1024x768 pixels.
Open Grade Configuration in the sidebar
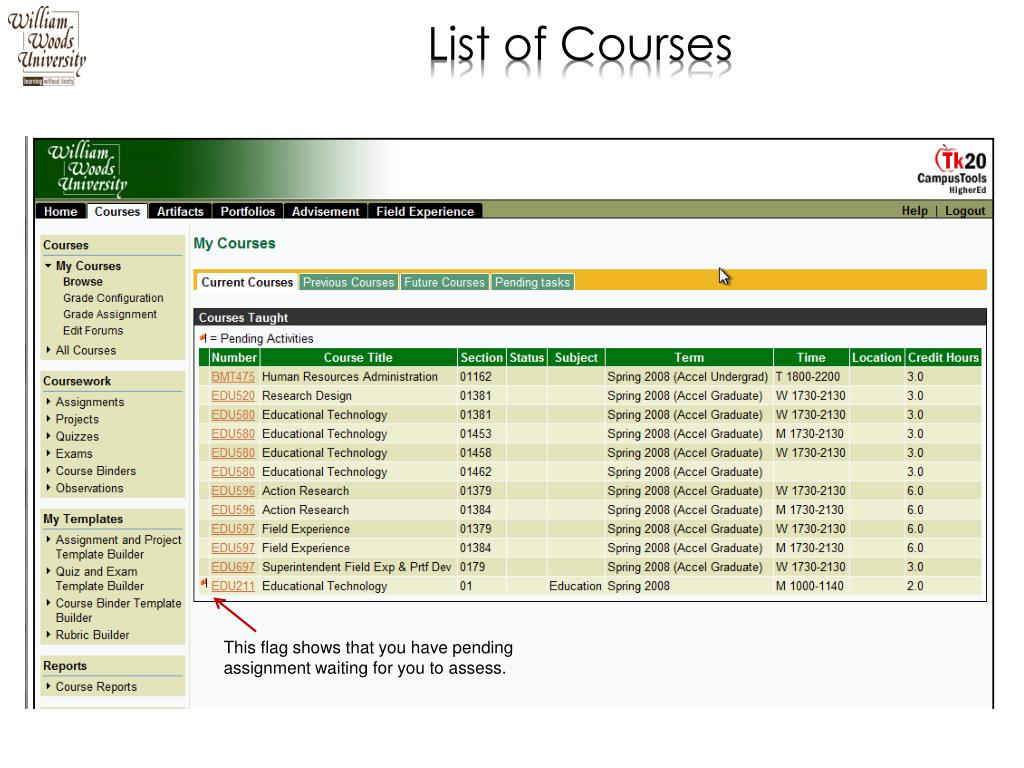[x=113, y=298]
